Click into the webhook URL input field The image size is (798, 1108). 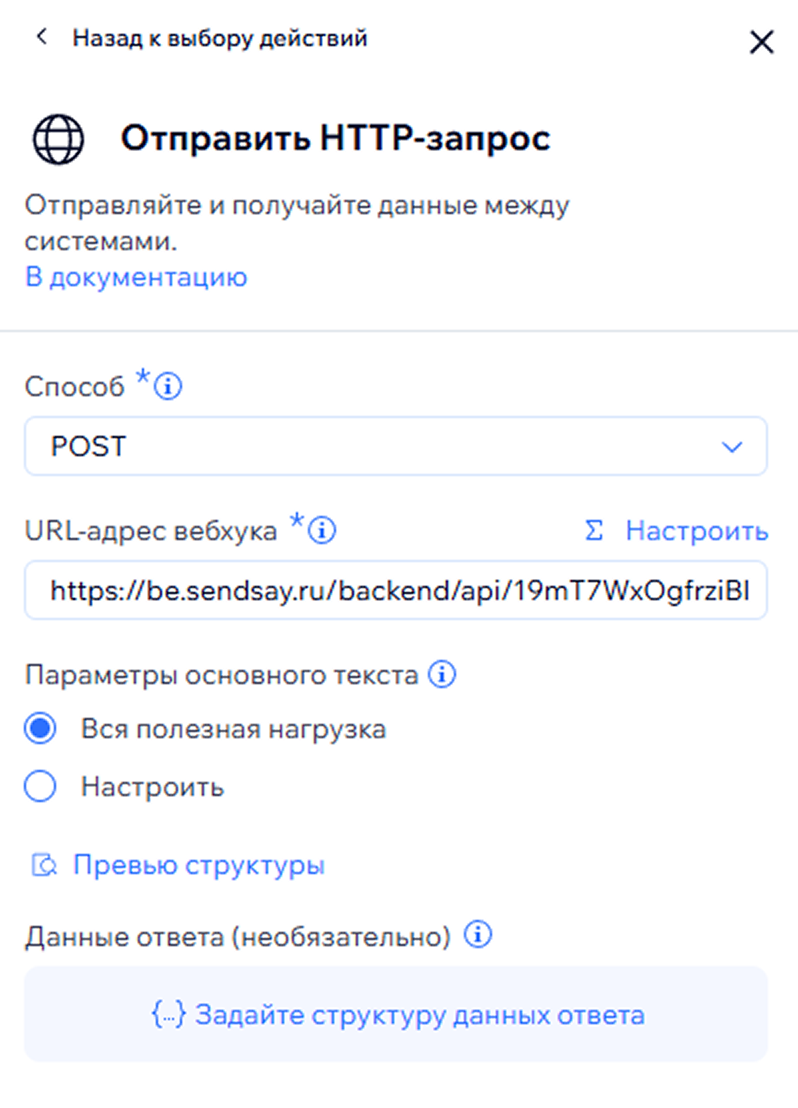(395, 590)
